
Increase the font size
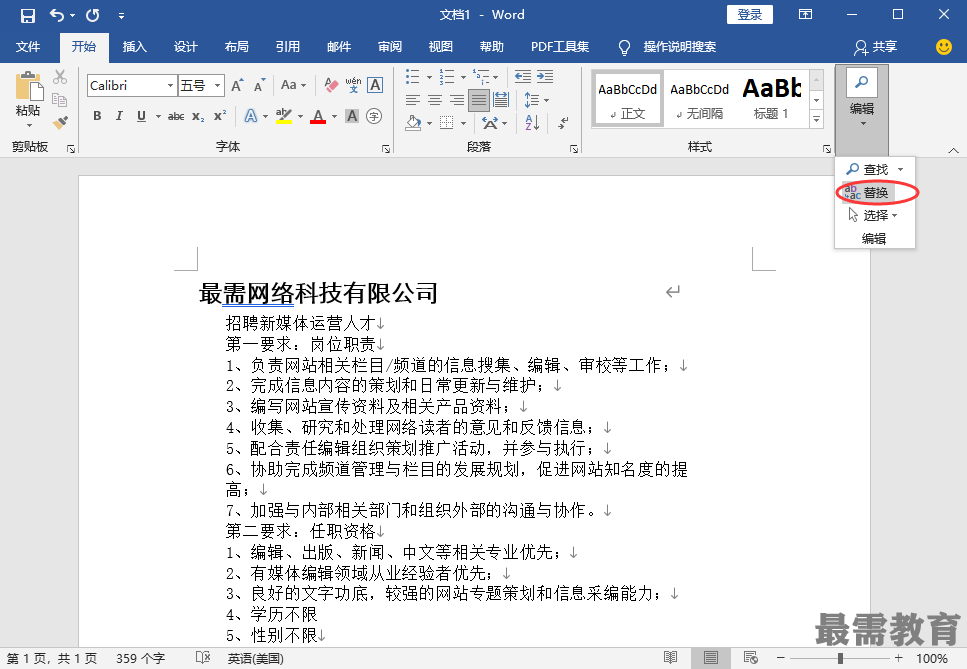[237, 86]
